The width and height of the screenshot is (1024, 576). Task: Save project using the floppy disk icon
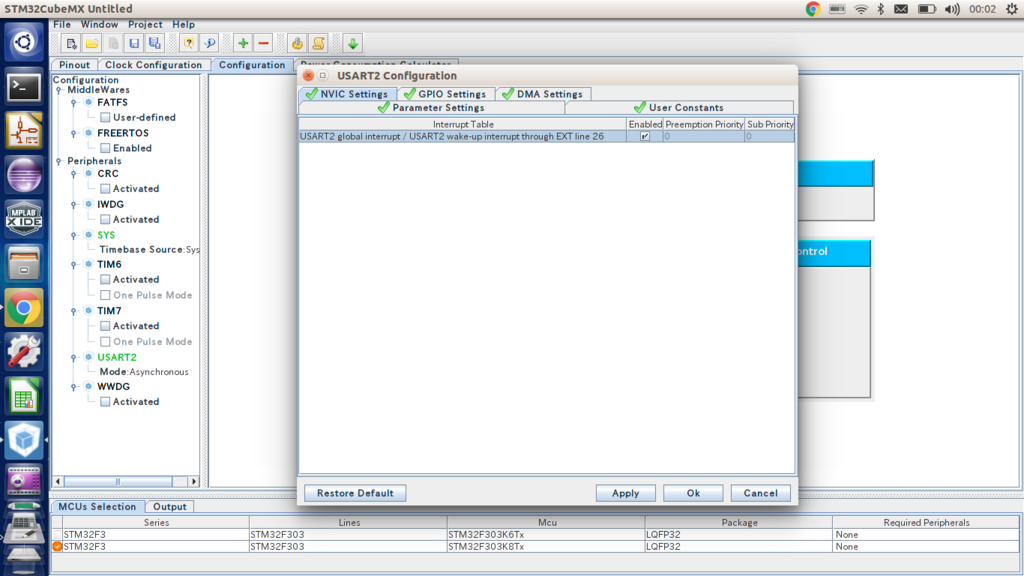[134, 44]
